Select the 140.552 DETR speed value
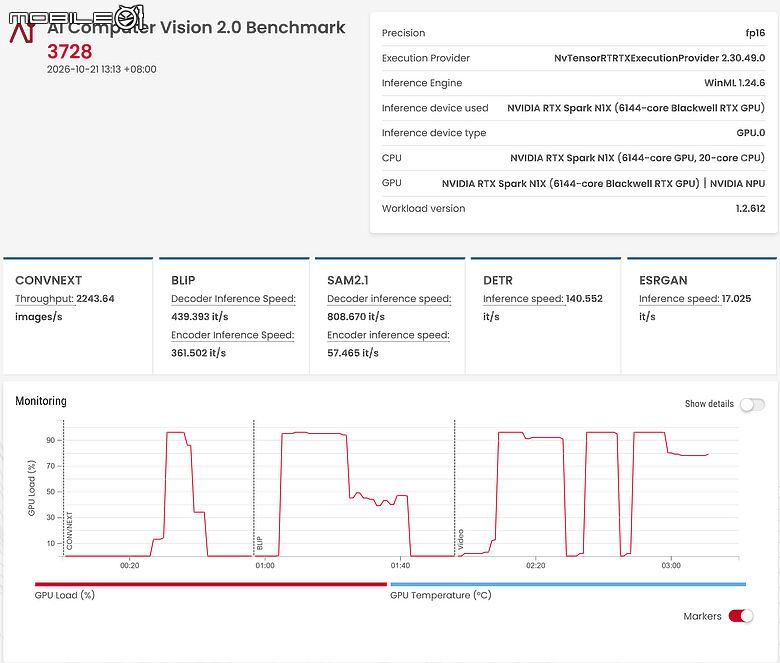This screenshot has width=780, height=663. click(585, 298)
